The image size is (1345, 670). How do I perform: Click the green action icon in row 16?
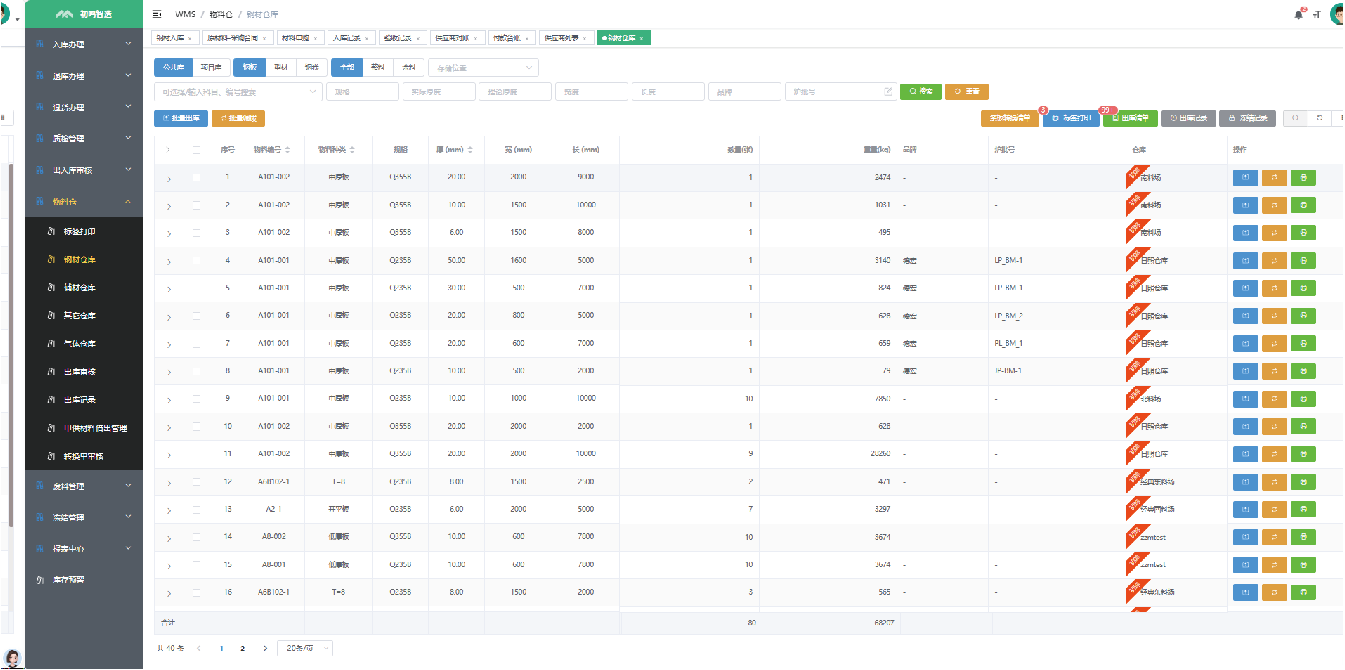(x=1303, y=592)
